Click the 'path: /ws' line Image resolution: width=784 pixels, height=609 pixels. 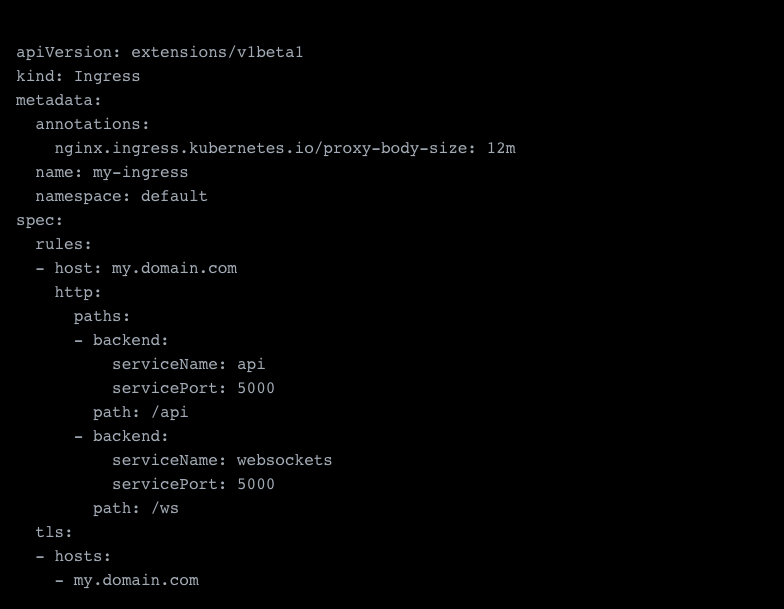pyautogui.click(x=135, y=508)
